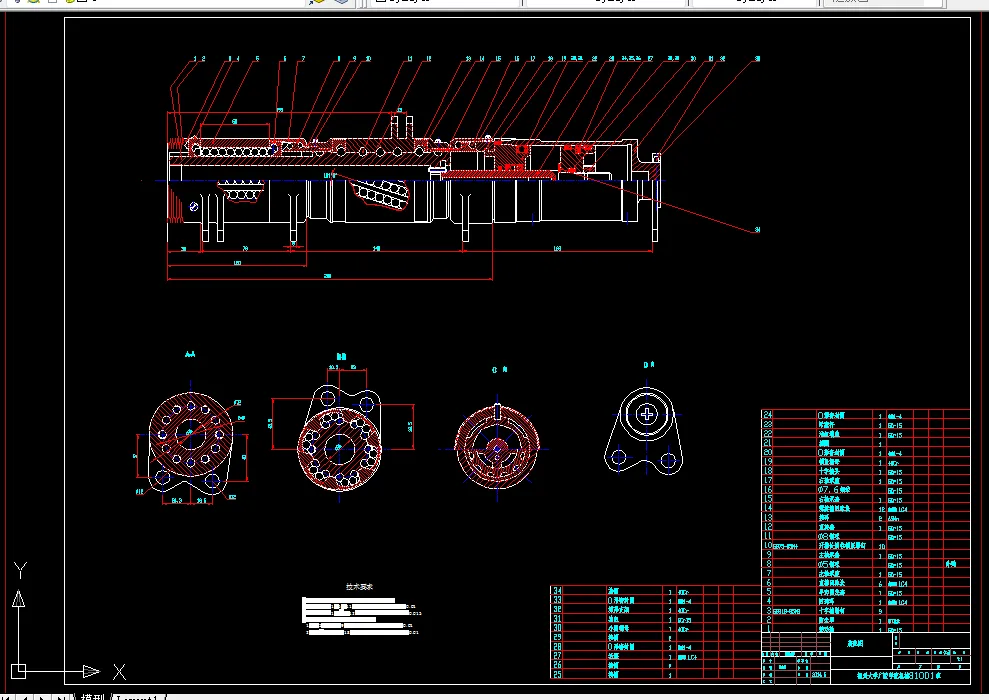This screenshot has height=700, width=989.
Task: Switch to the Layout1 tab
Action: tap(137, 697)
